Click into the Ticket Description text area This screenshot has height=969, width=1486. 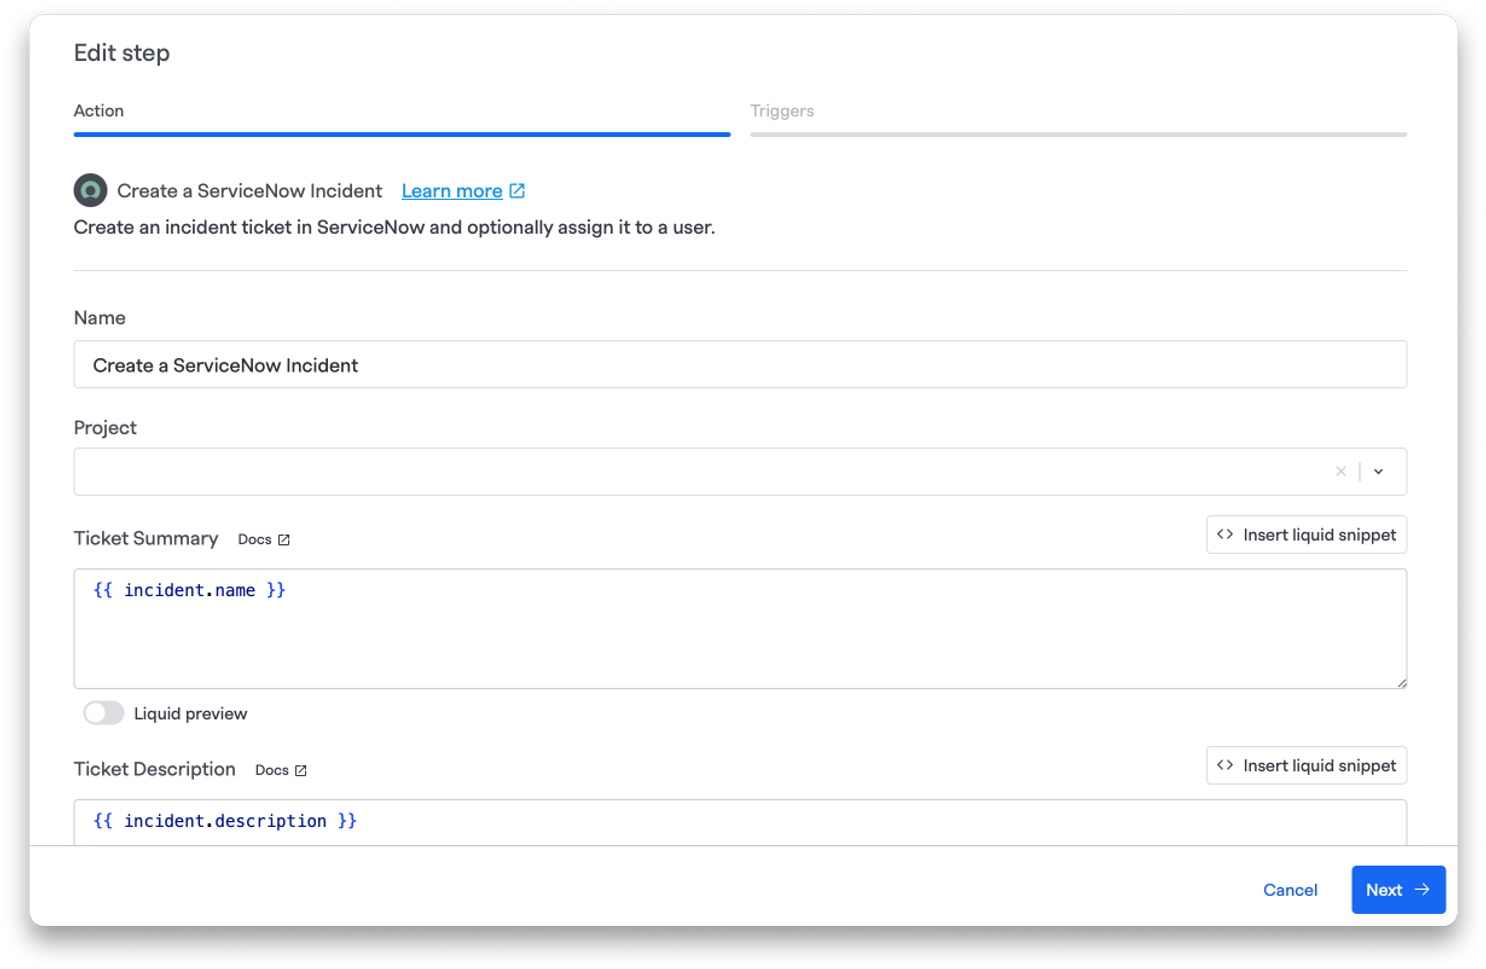click(740, 822)
